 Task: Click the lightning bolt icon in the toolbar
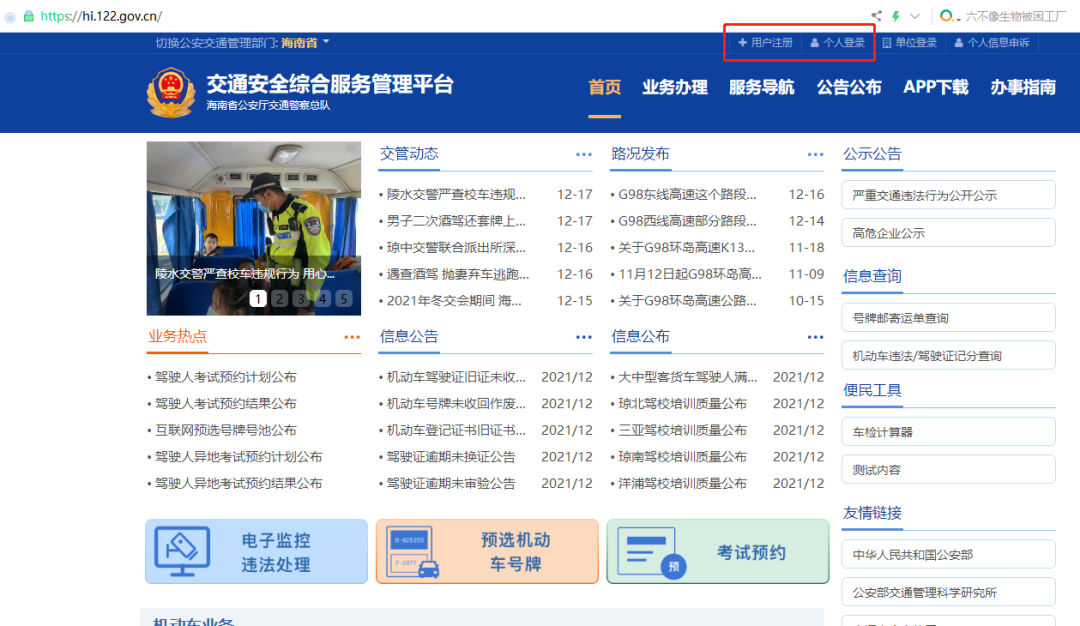point(897,15)
